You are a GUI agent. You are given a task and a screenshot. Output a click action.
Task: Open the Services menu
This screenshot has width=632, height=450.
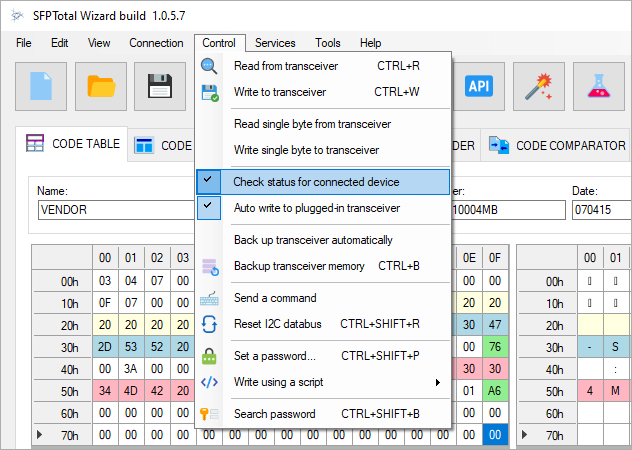pyautogui.click(x=275, y=43)
